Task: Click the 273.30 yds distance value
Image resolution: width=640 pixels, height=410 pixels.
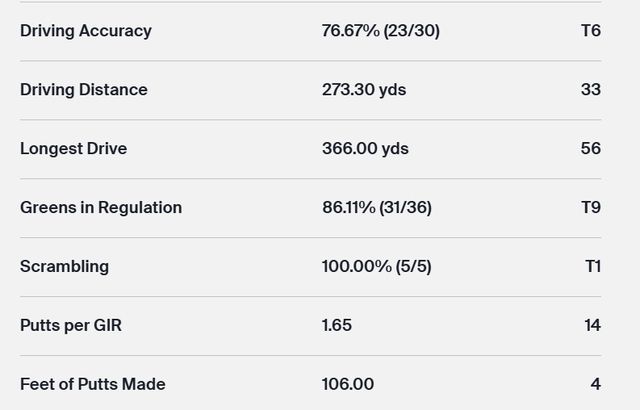Action: (x=363, y=90)
